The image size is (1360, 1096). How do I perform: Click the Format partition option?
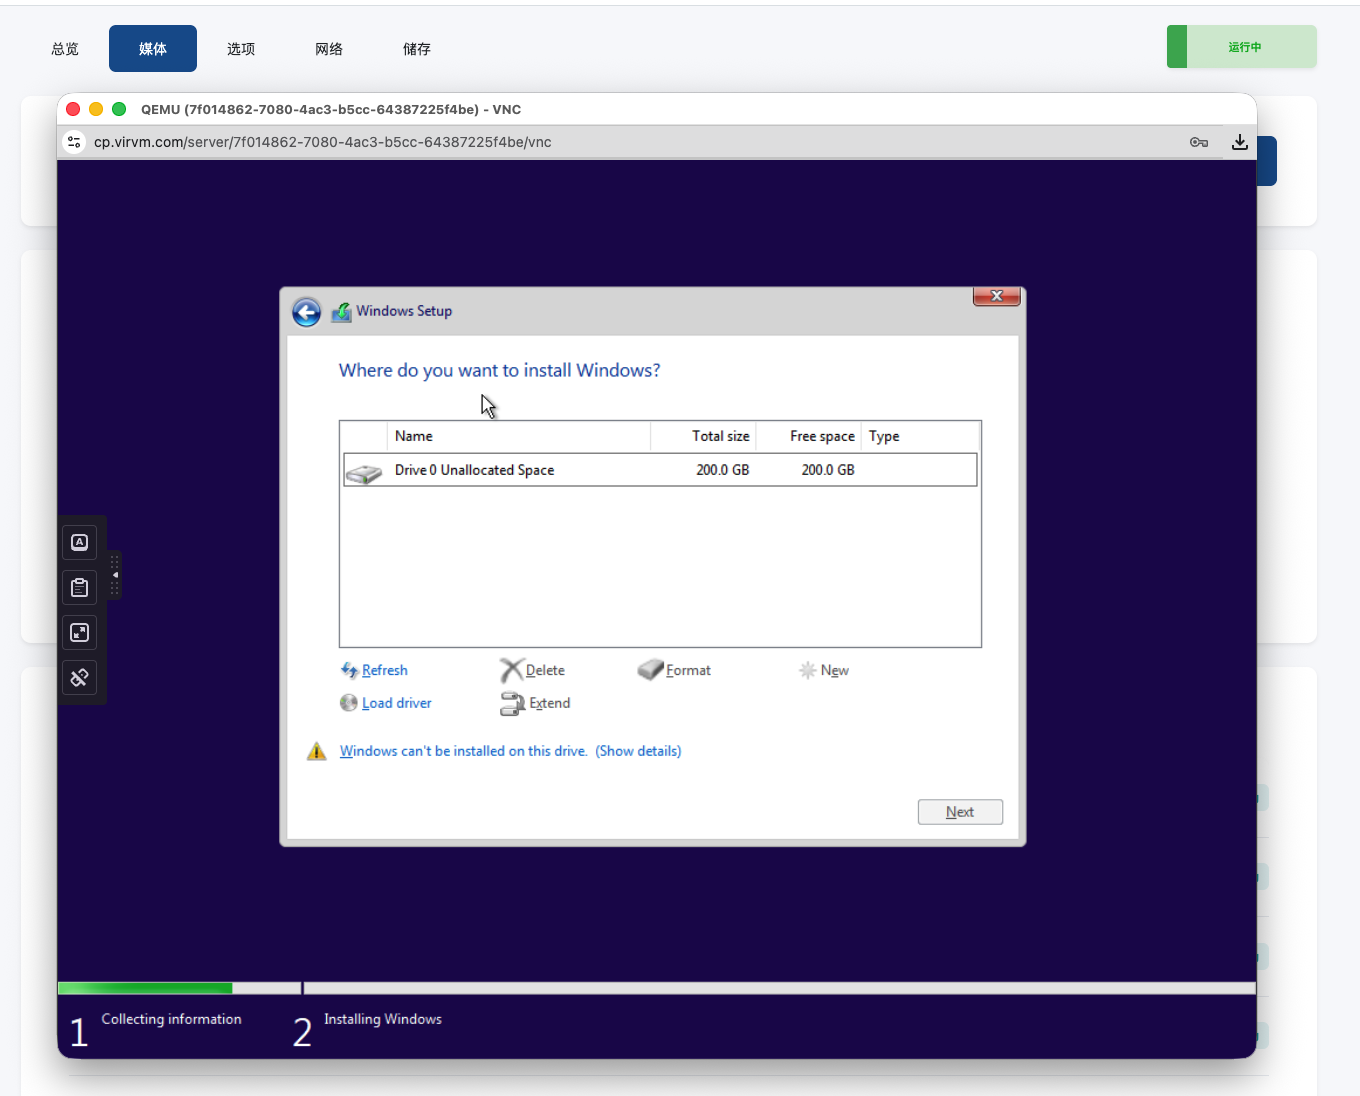pyautogui.click(x=675, y=670)
